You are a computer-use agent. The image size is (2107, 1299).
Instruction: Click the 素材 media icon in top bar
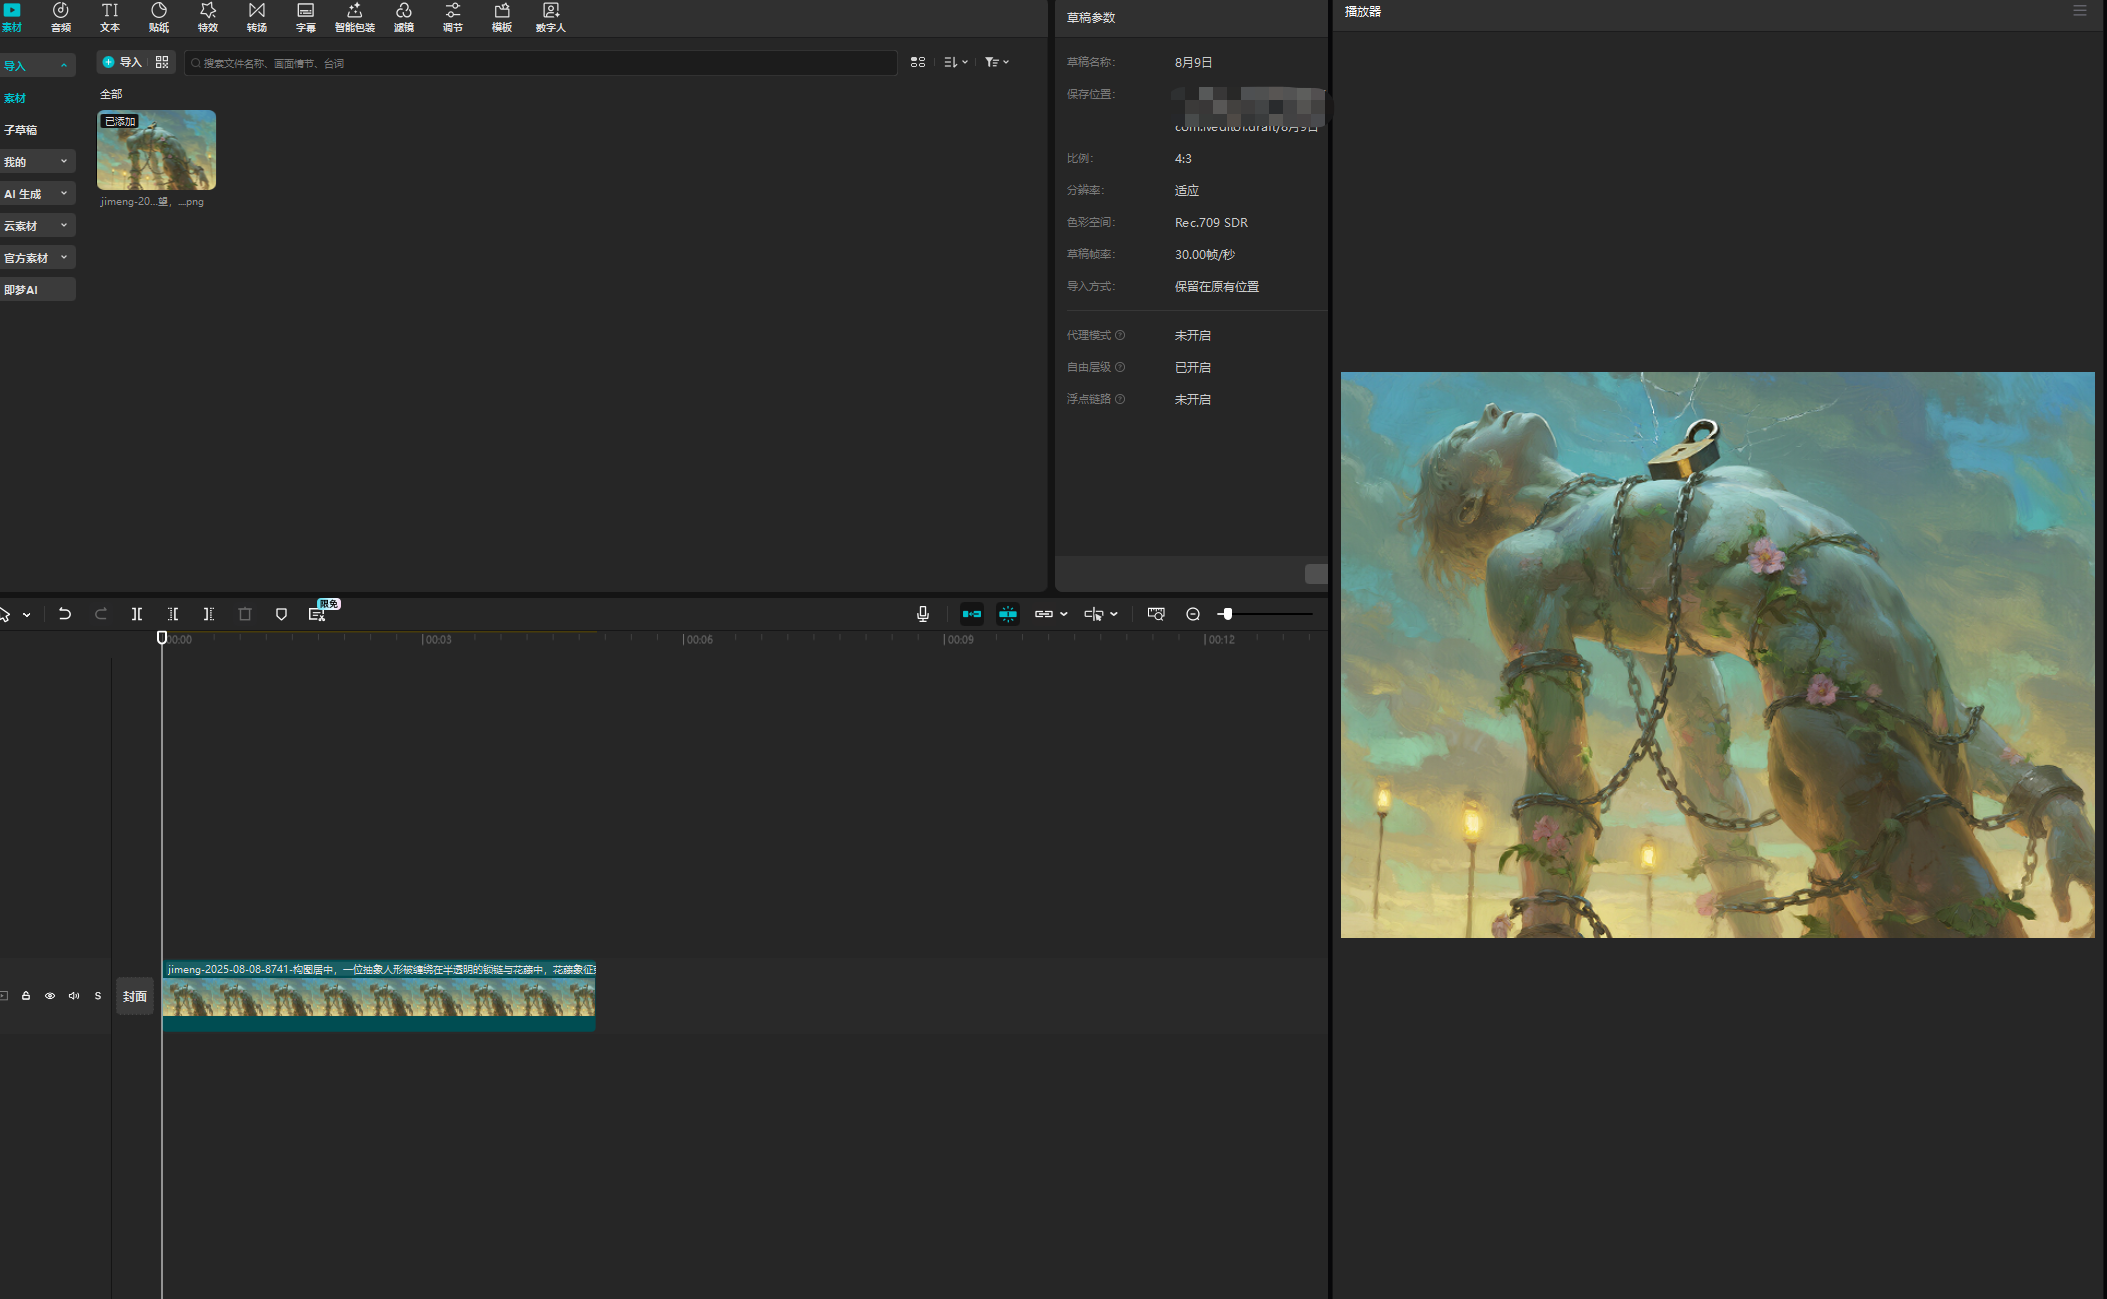12,17
